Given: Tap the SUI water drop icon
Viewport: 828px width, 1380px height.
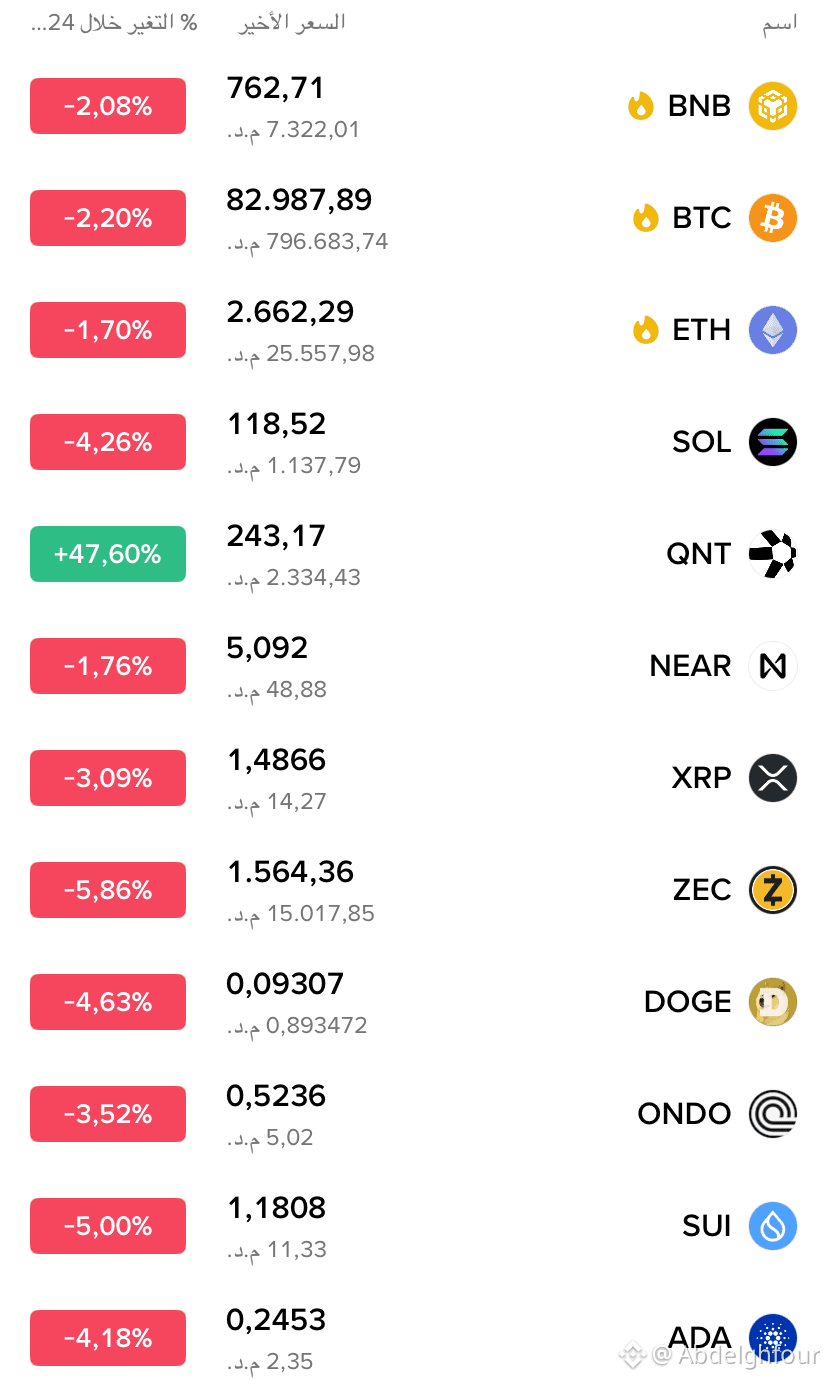Looking at the screenshot, I should coord(773,1226).
